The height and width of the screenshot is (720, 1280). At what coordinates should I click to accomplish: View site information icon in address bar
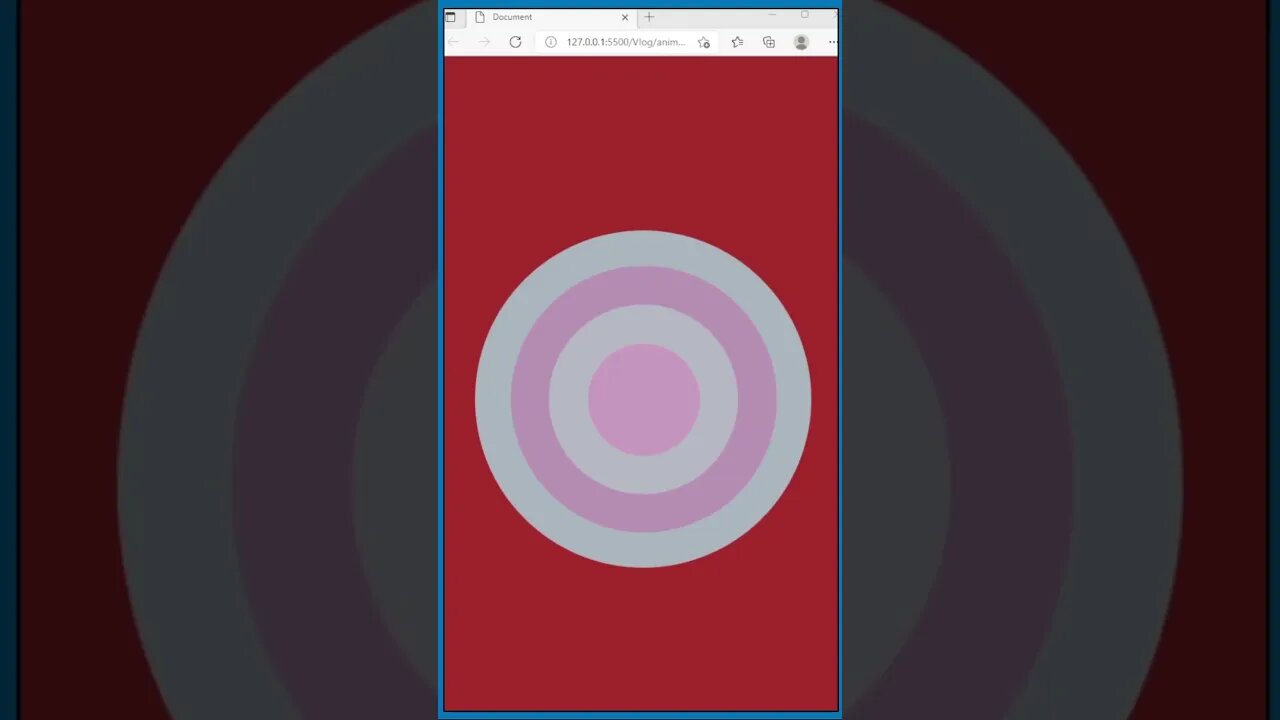point(550,42)
